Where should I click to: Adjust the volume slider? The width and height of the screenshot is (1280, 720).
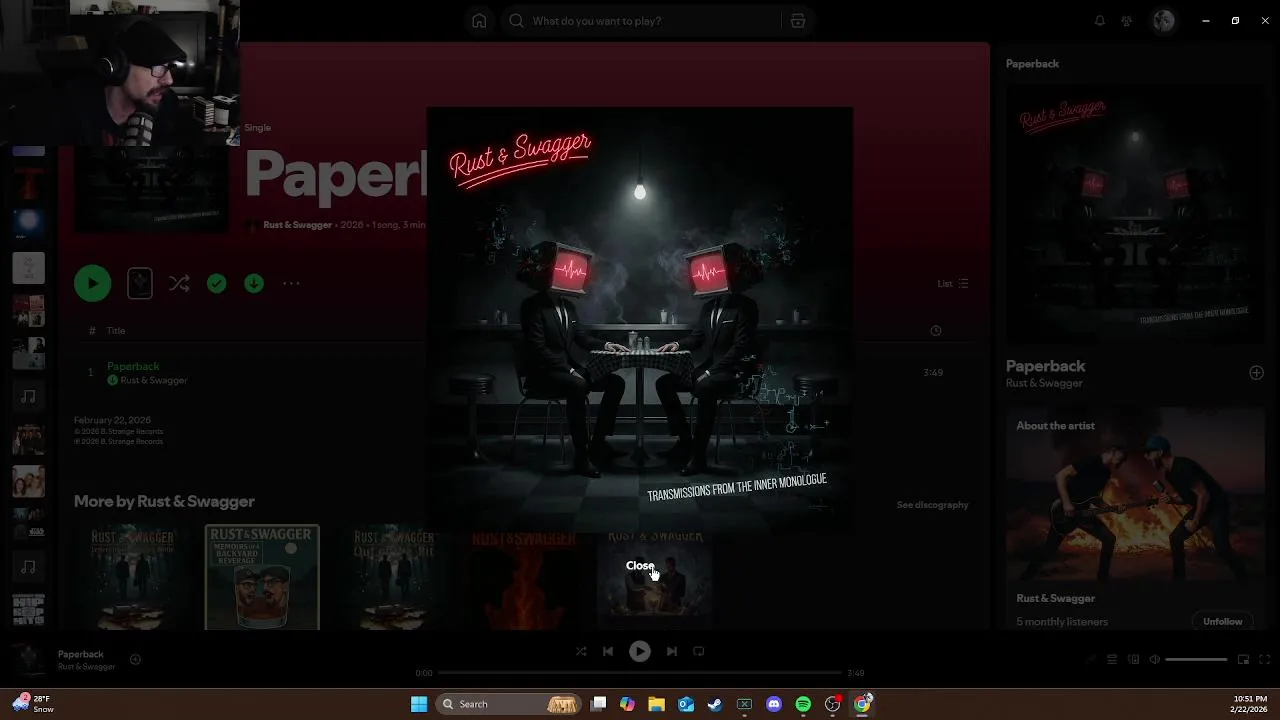tap(1196, 660)
